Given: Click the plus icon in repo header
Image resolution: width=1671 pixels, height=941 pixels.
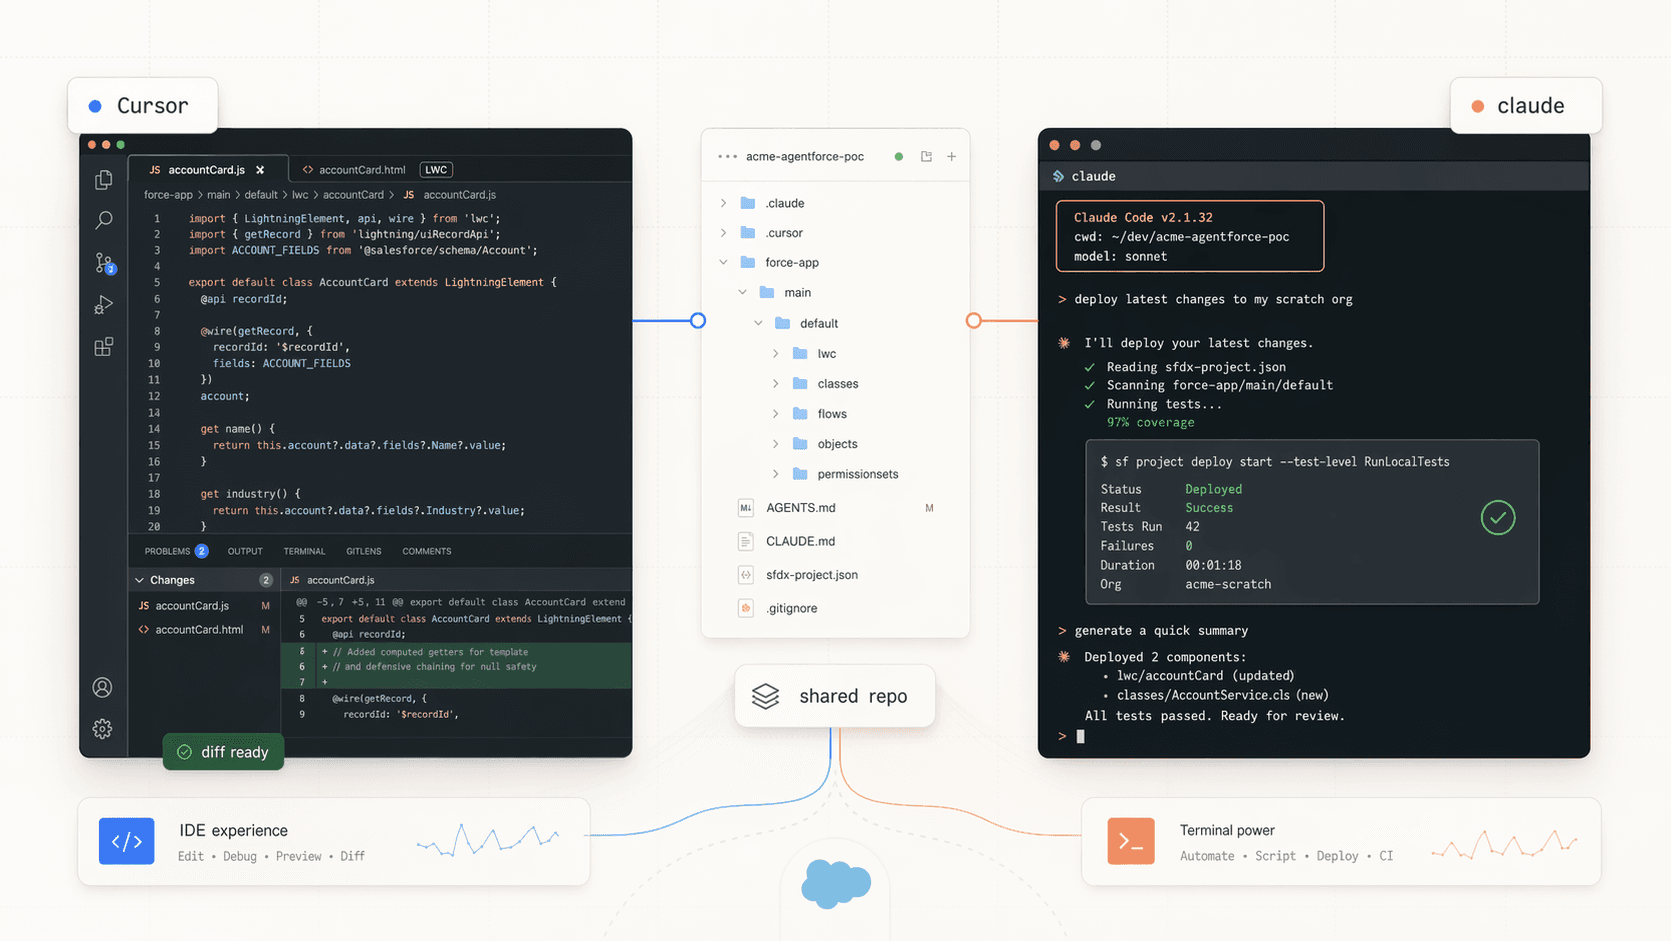Looking at the screenshot, I should pyautogui.click(x=951, y=157).
